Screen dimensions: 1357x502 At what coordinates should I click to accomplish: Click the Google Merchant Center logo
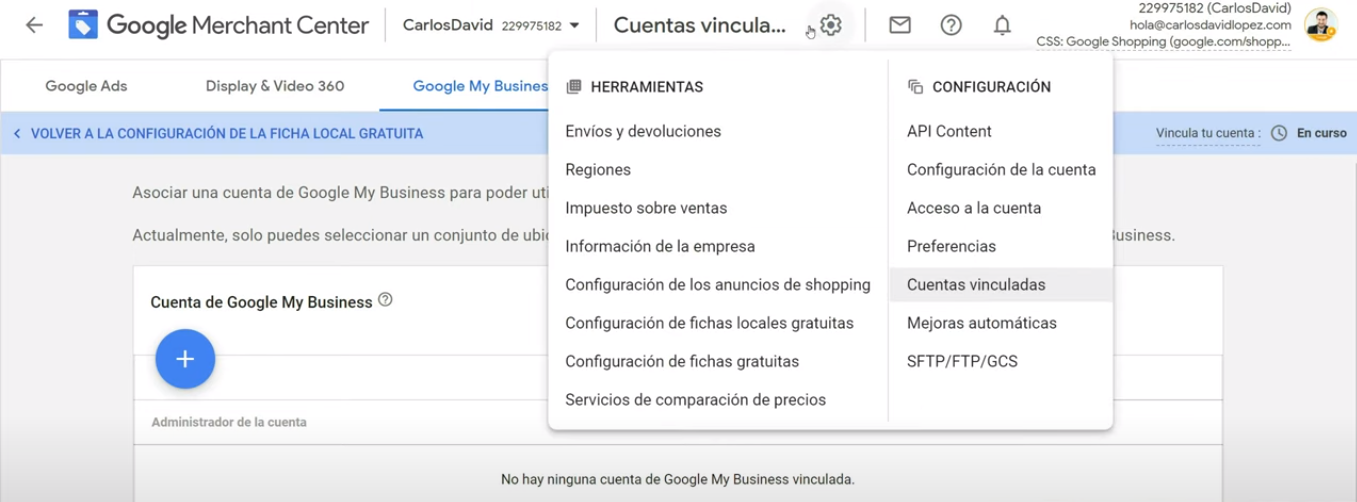218,25
